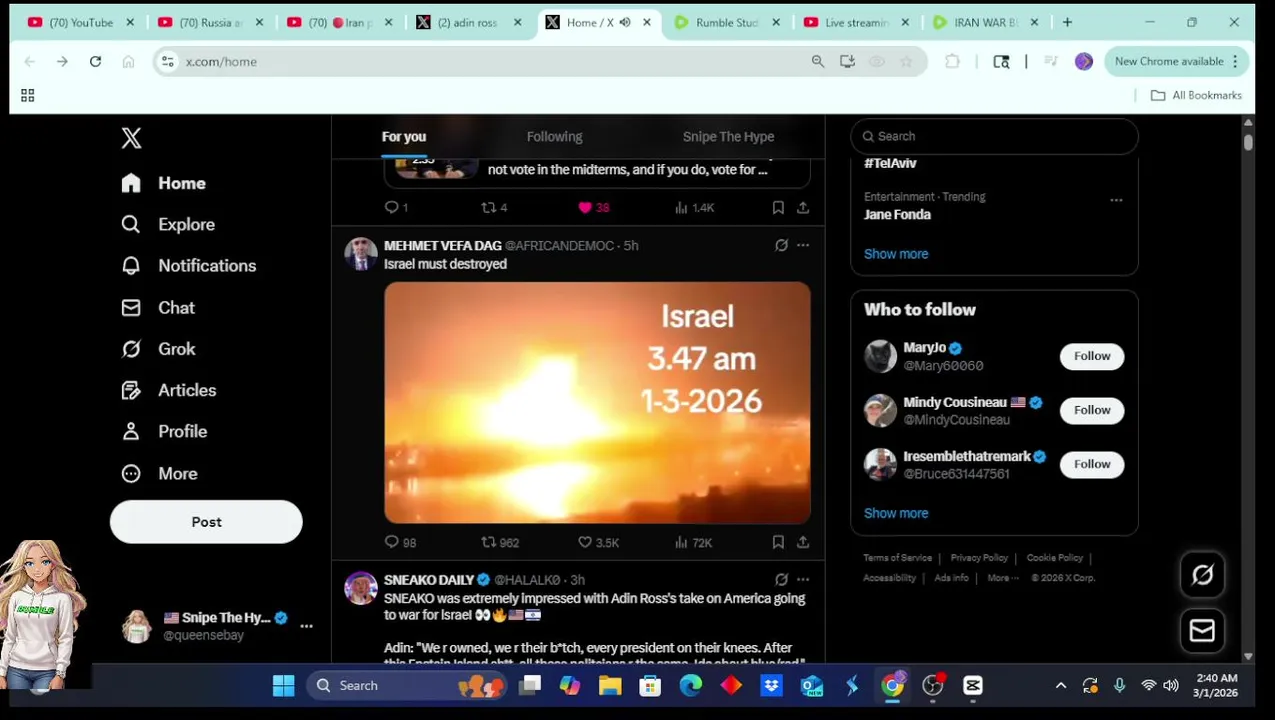Open All Bookmarks folder
Screen dimensions: 1275x720
coord(1196,95)
